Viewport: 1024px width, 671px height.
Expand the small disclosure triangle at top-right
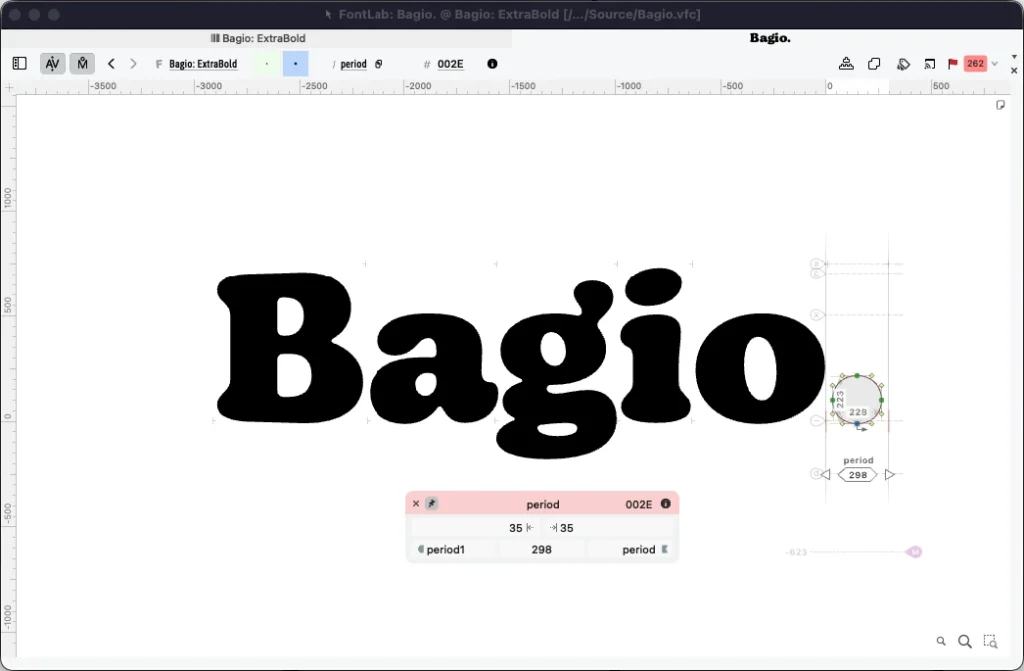point(1013,57)
